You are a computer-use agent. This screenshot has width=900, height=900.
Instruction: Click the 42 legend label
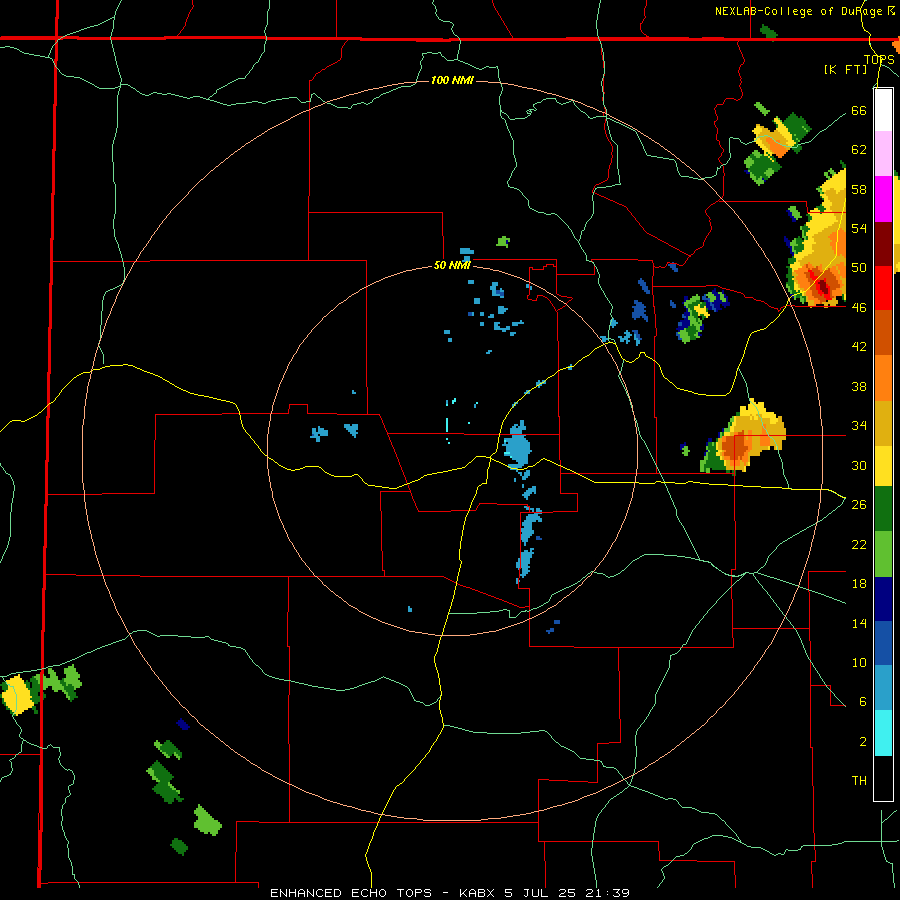(859, 347)
